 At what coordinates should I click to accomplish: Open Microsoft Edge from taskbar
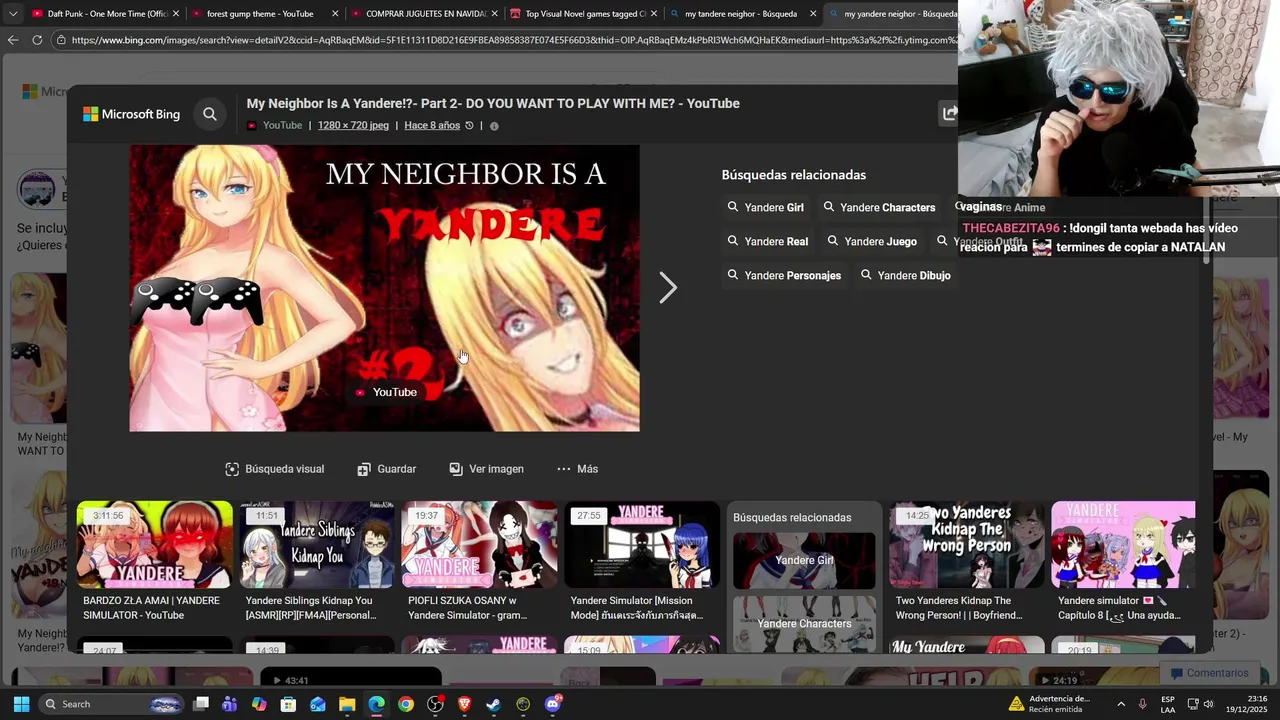[376, 704]
